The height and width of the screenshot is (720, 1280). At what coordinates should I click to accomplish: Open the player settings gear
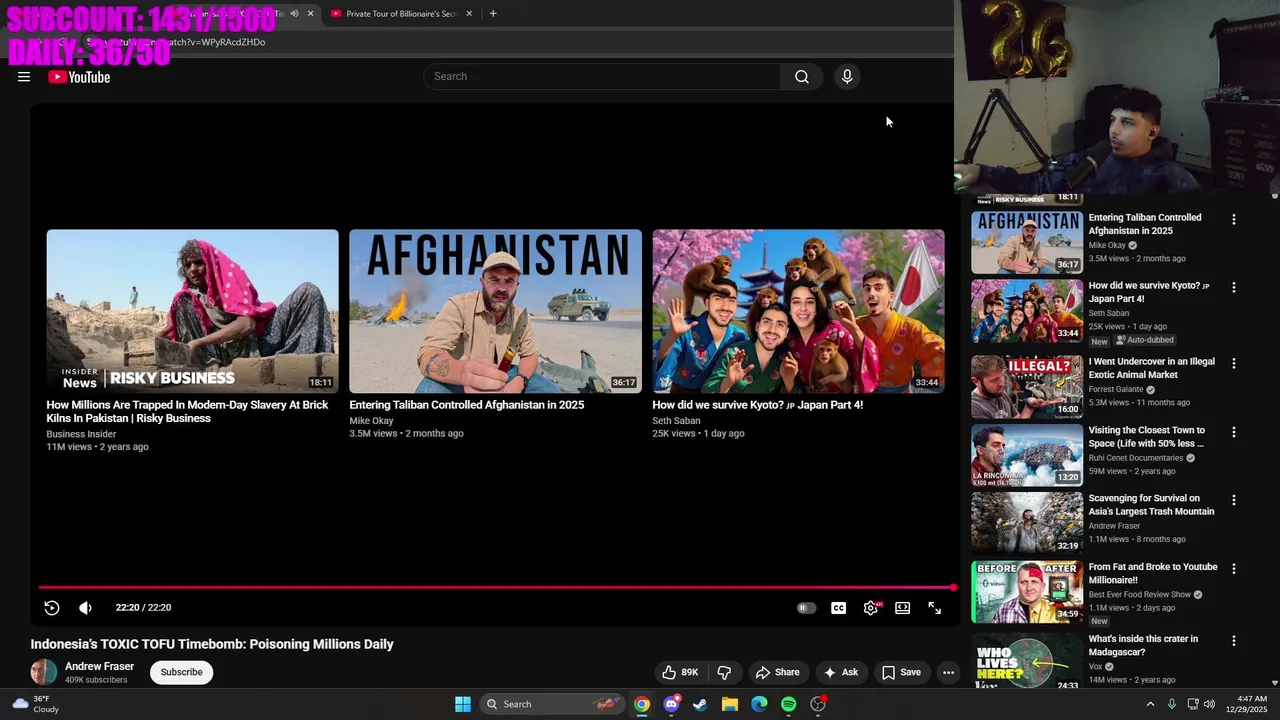[x=871, y=608]
